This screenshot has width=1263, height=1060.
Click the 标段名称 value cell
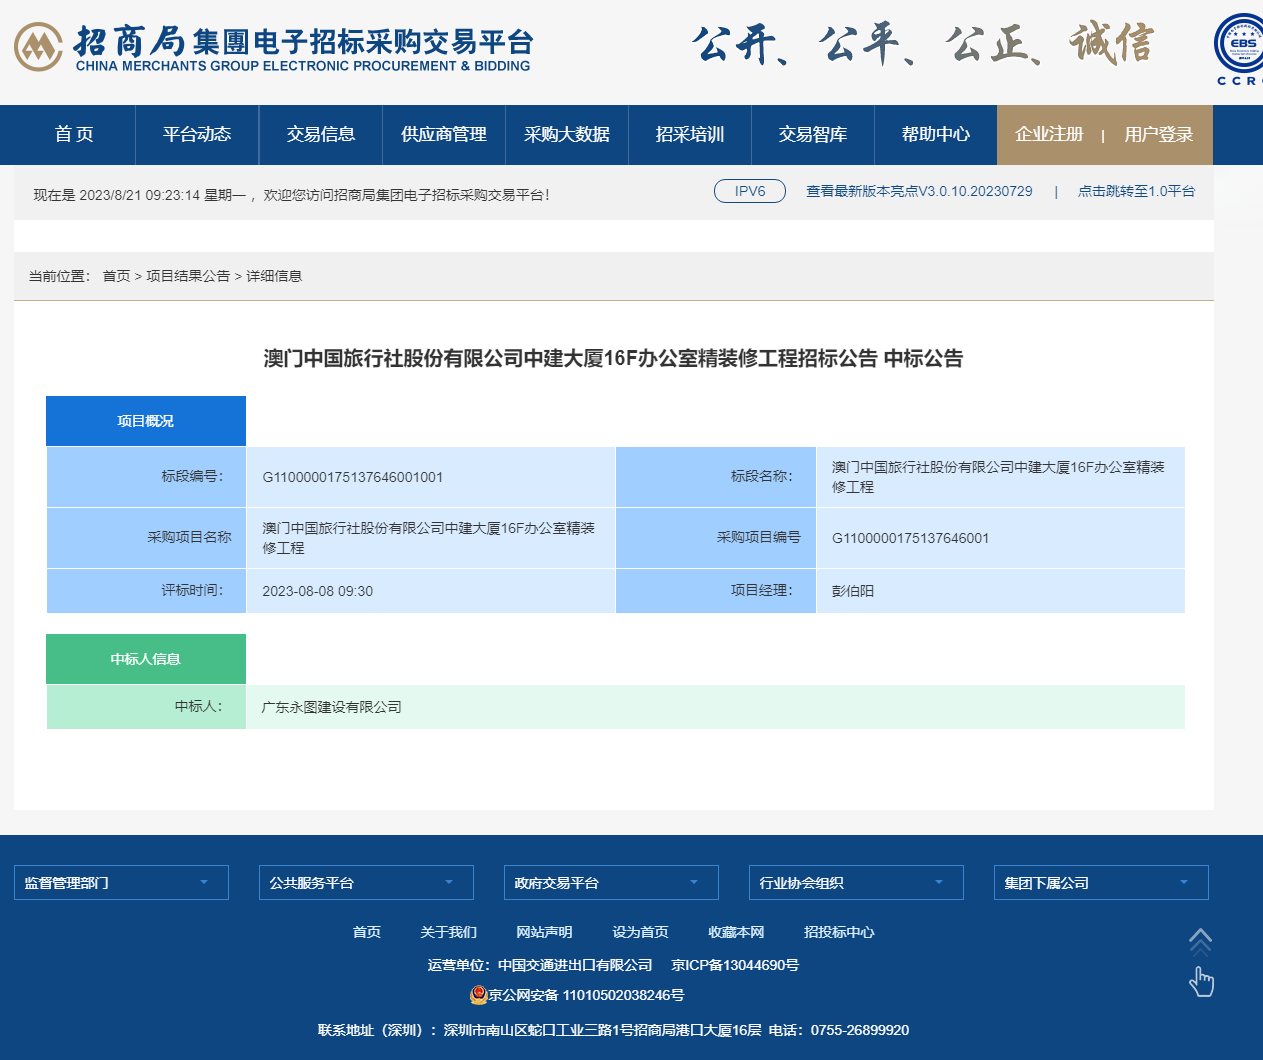click(1001, 477)
